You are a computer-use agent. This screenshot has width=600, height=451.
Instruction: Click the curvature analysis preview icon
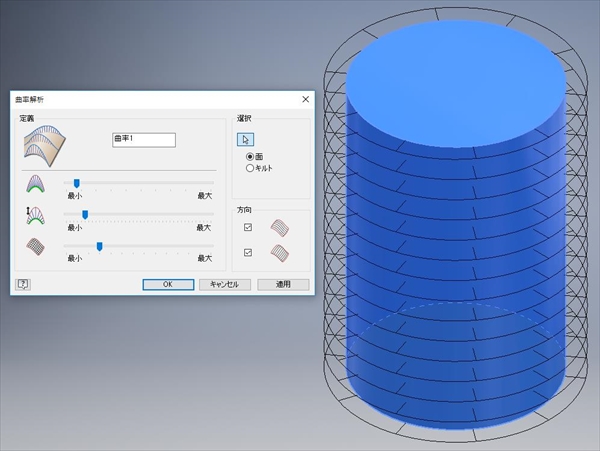tap(43, 146)
